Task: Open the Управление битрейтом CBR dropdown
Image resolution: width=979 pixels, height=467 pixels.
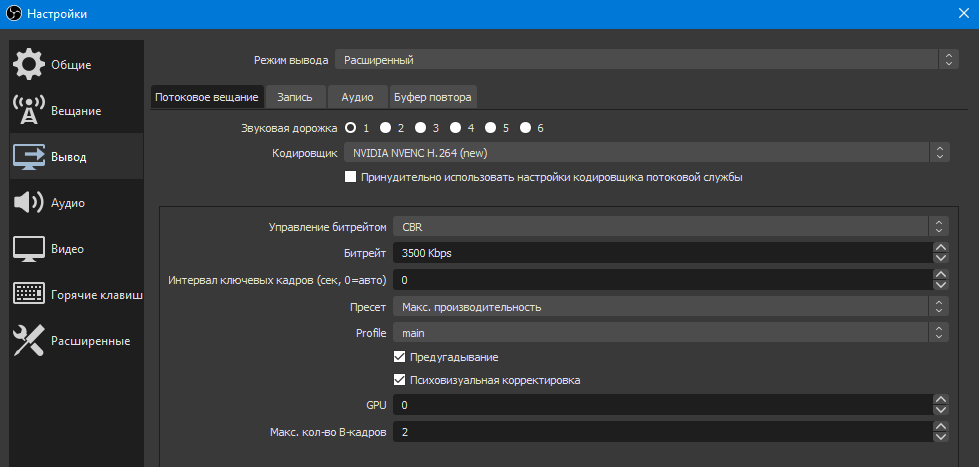Action: 671,226
